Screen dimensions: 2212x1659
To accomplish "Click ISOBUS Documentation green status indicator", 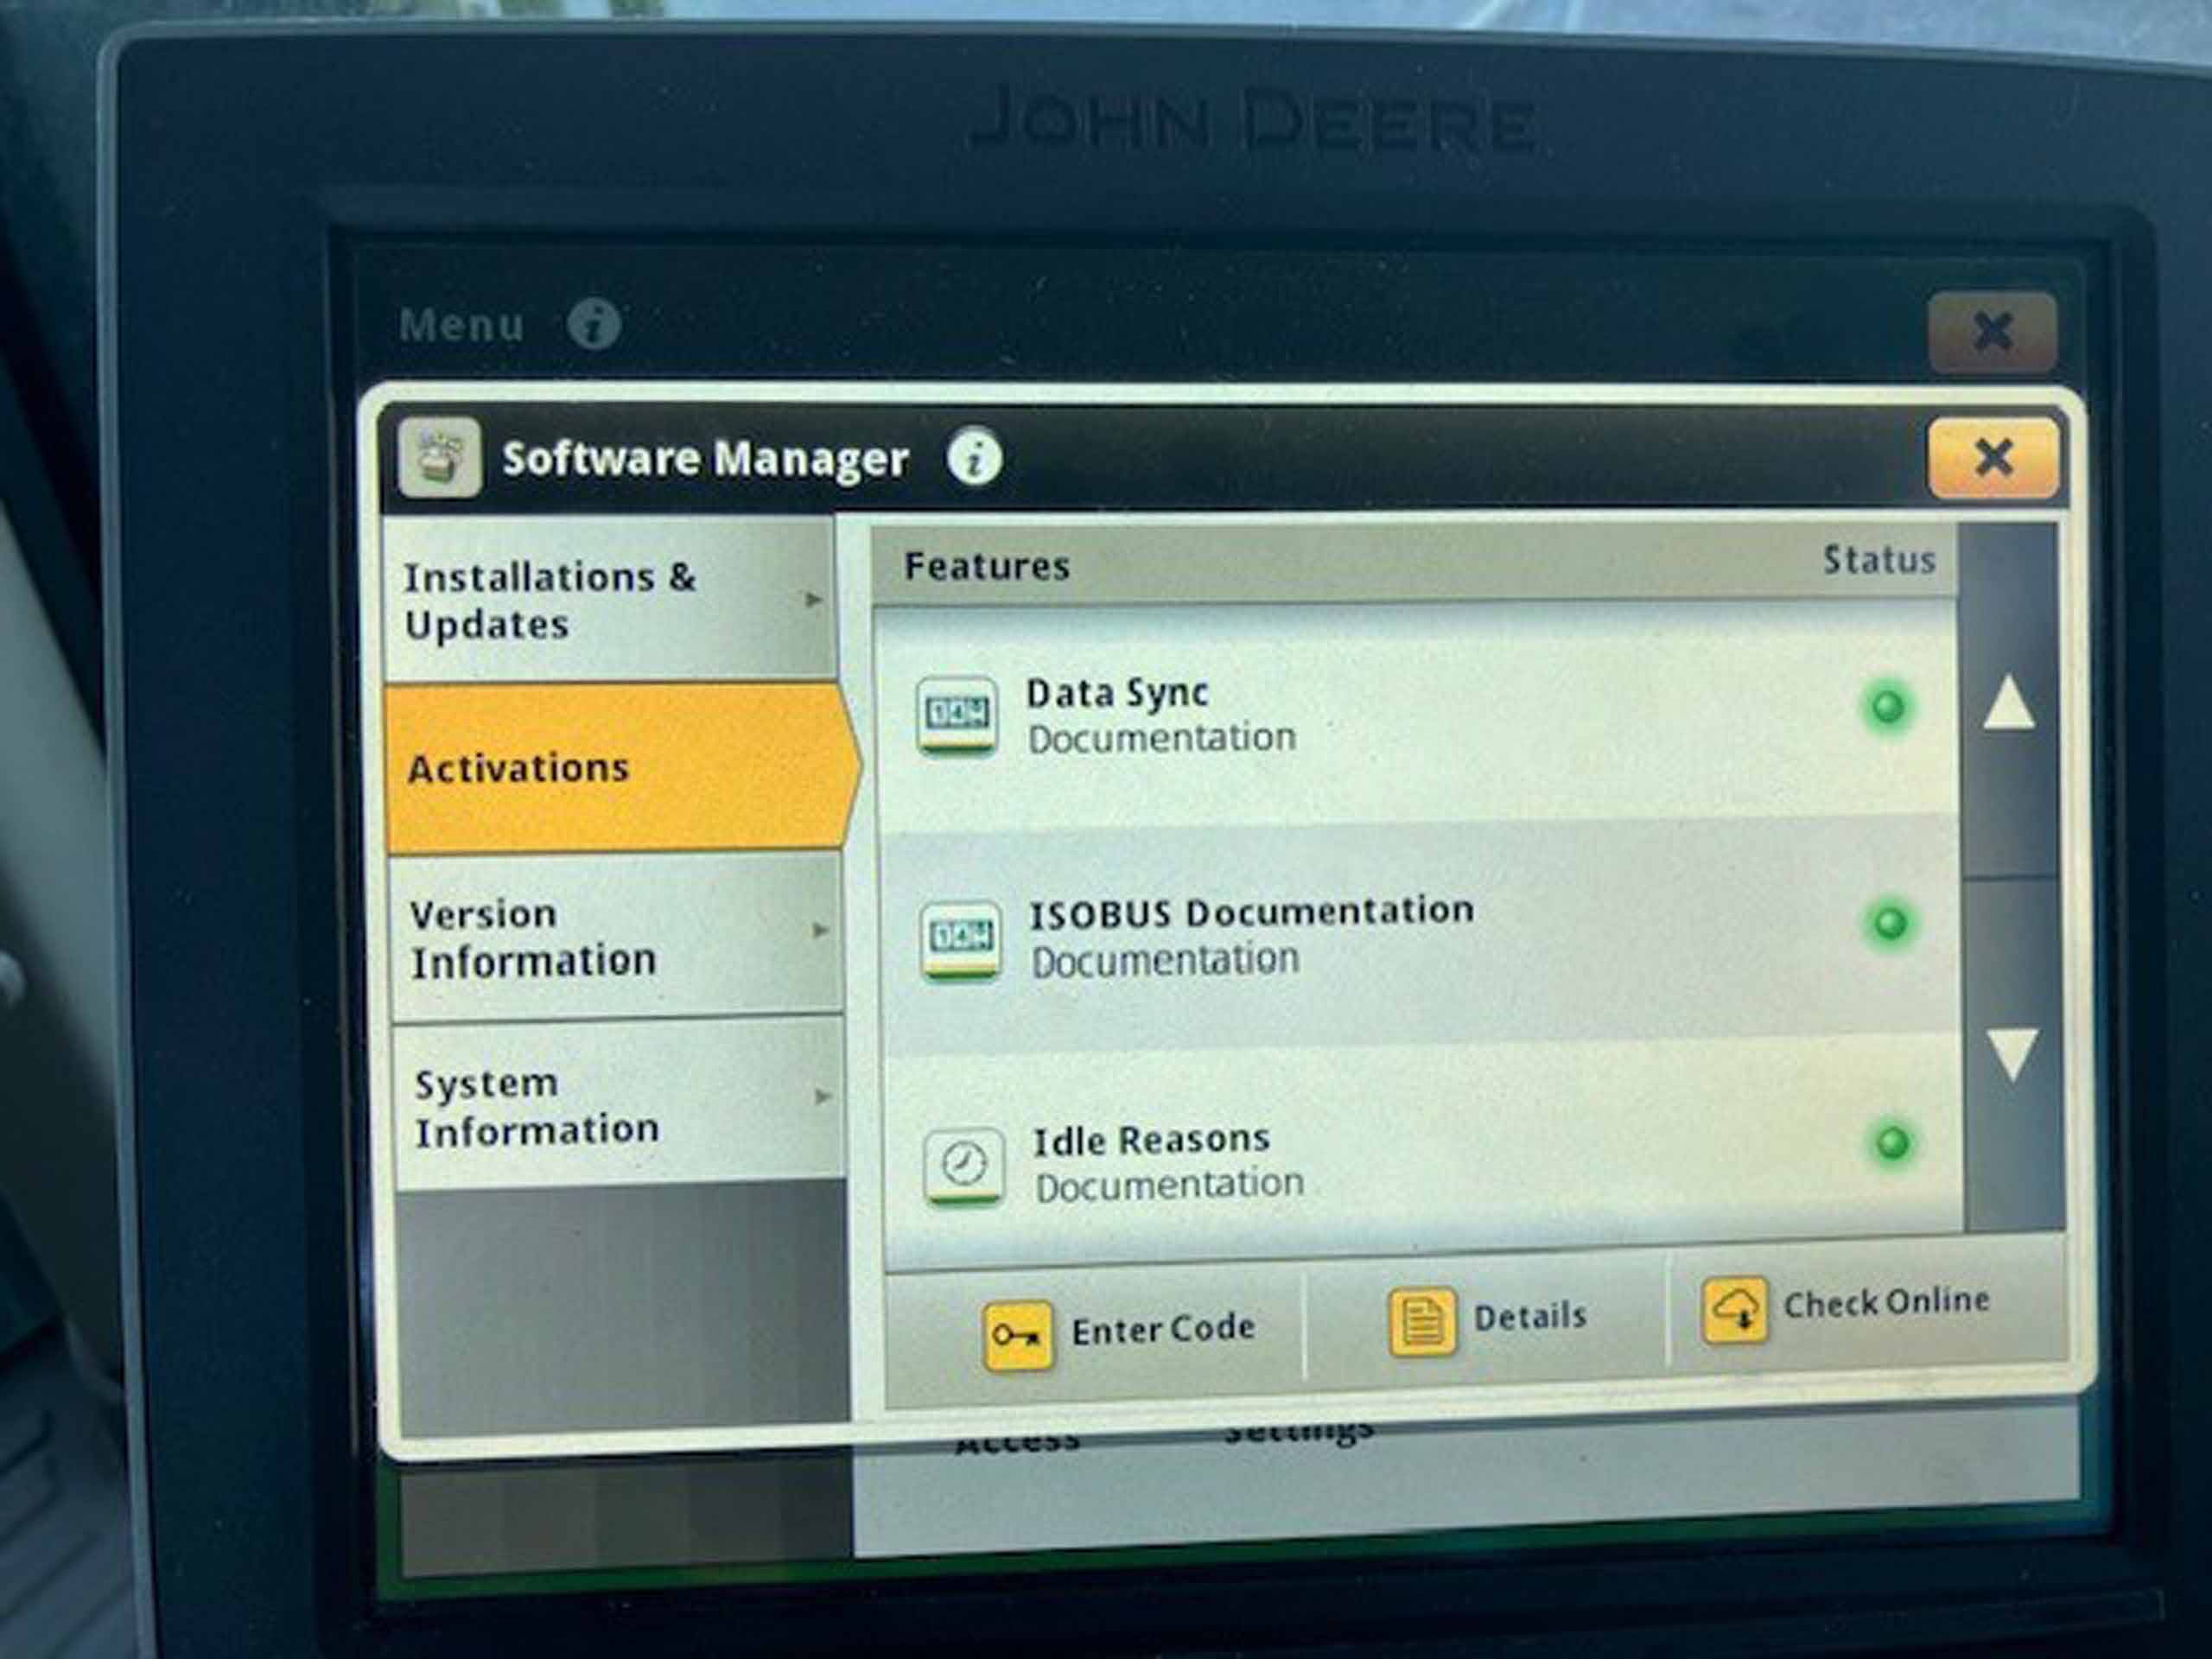I will point(1889,922).
